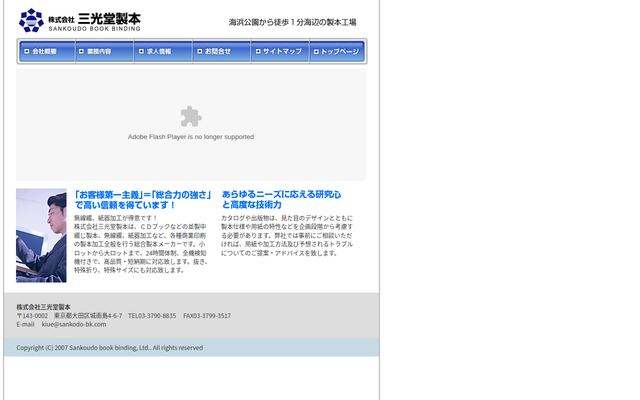The height and width of the screenshot is (400, 640).
Task: Open the 会社概要 menu item
Action: click(47, 51)
